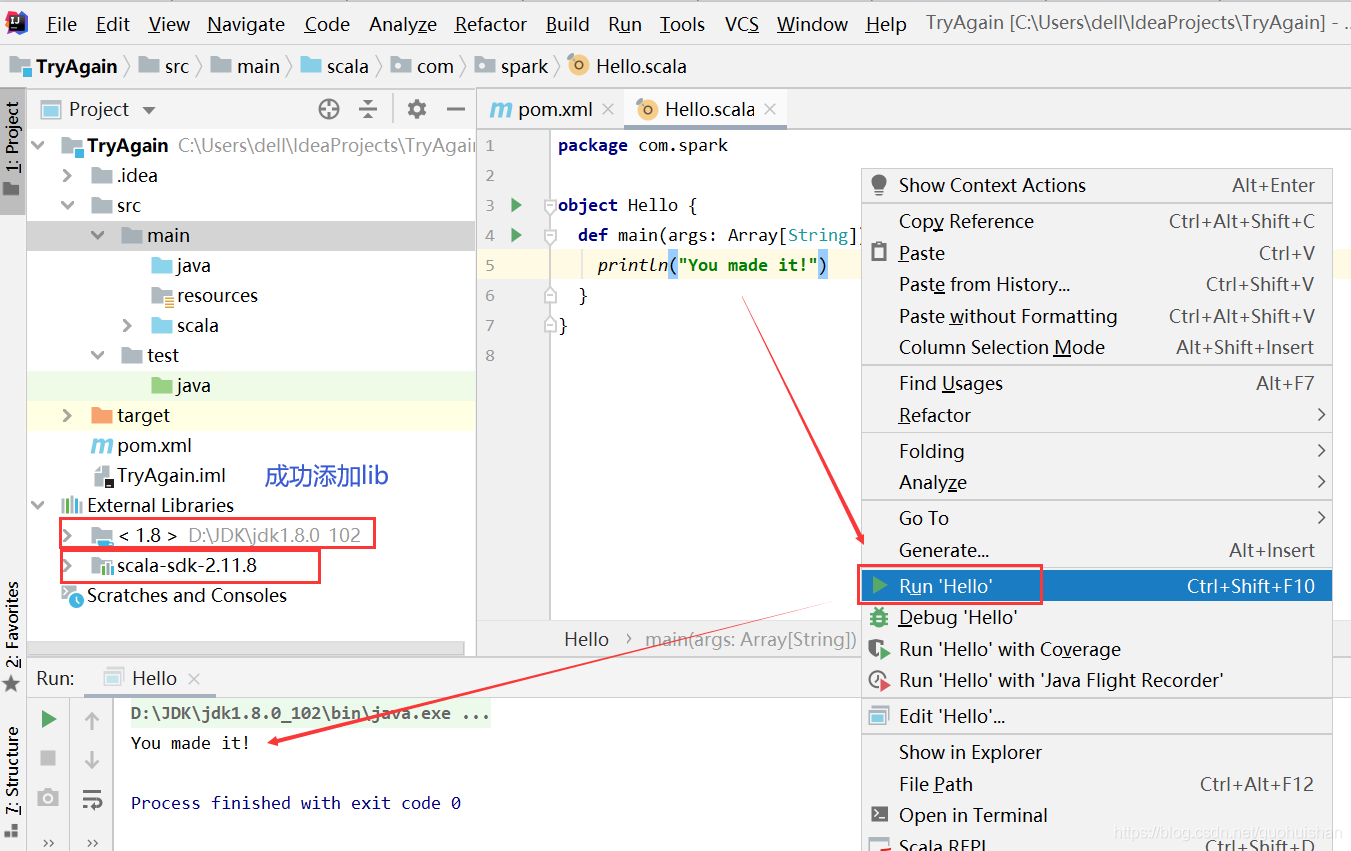The image size is (1351, 851).
Task: Select Run 'Hello' from context menu
Action: [x=945, y=586]
